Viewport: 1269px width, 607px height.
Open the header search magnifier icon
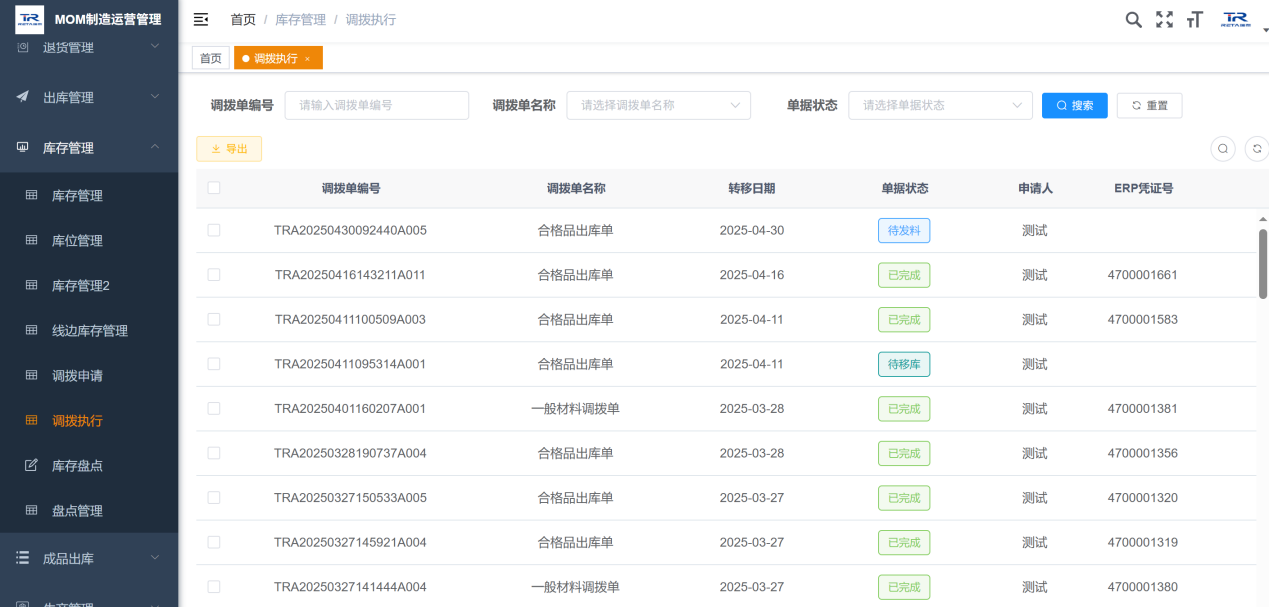coord(1133,19)
